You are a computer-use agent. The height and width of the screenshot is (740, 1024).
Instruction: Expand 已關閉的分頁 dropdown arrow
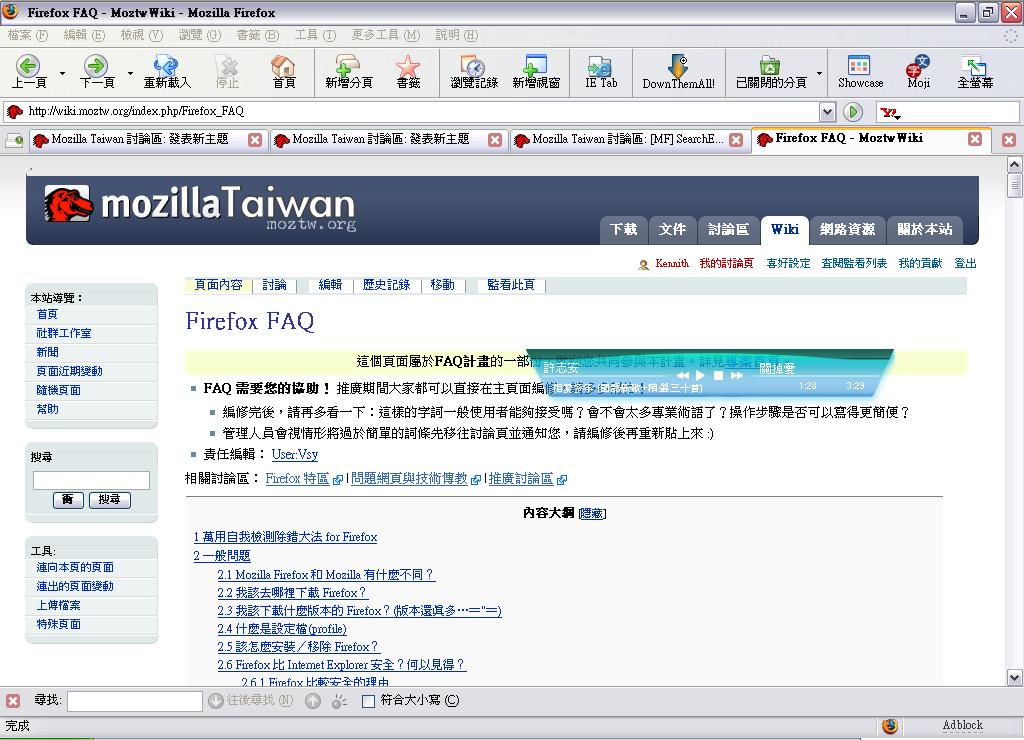click(x=818, y=73)
